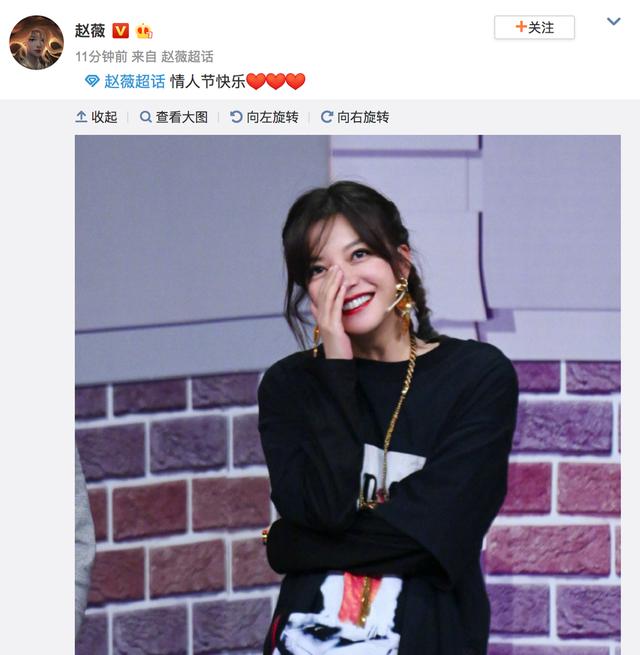
Task: Click the orange plus sign in 关注 button
Action: click(521, 27)
